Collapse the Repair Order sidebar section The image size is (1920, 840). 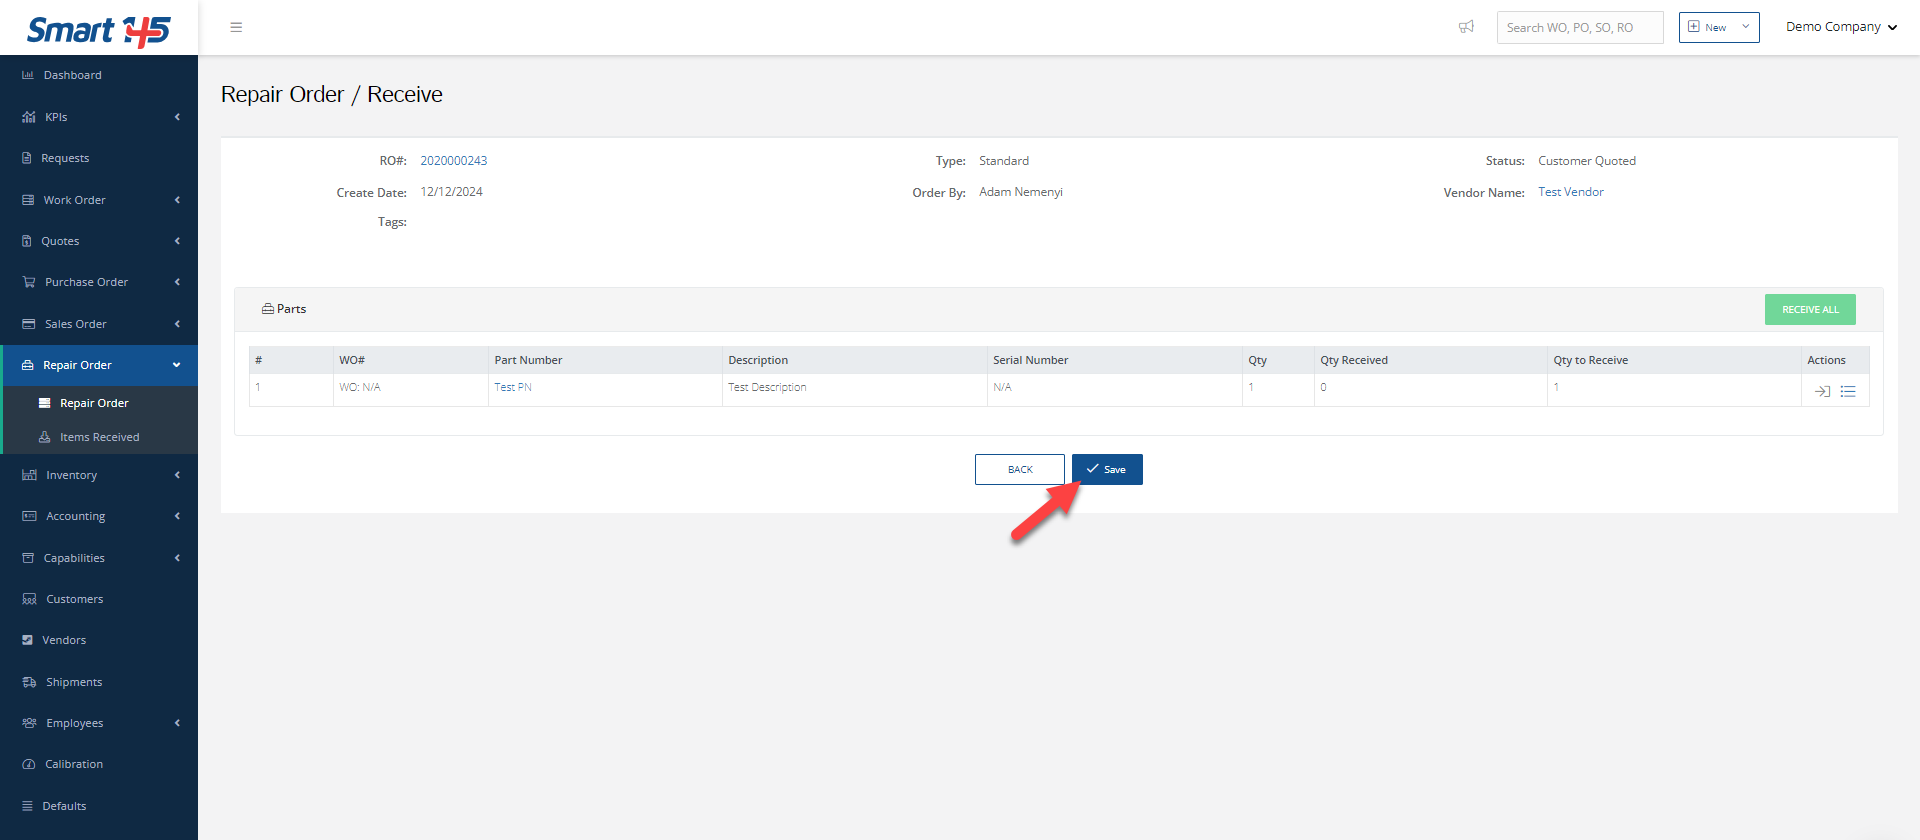pos(98,365)
